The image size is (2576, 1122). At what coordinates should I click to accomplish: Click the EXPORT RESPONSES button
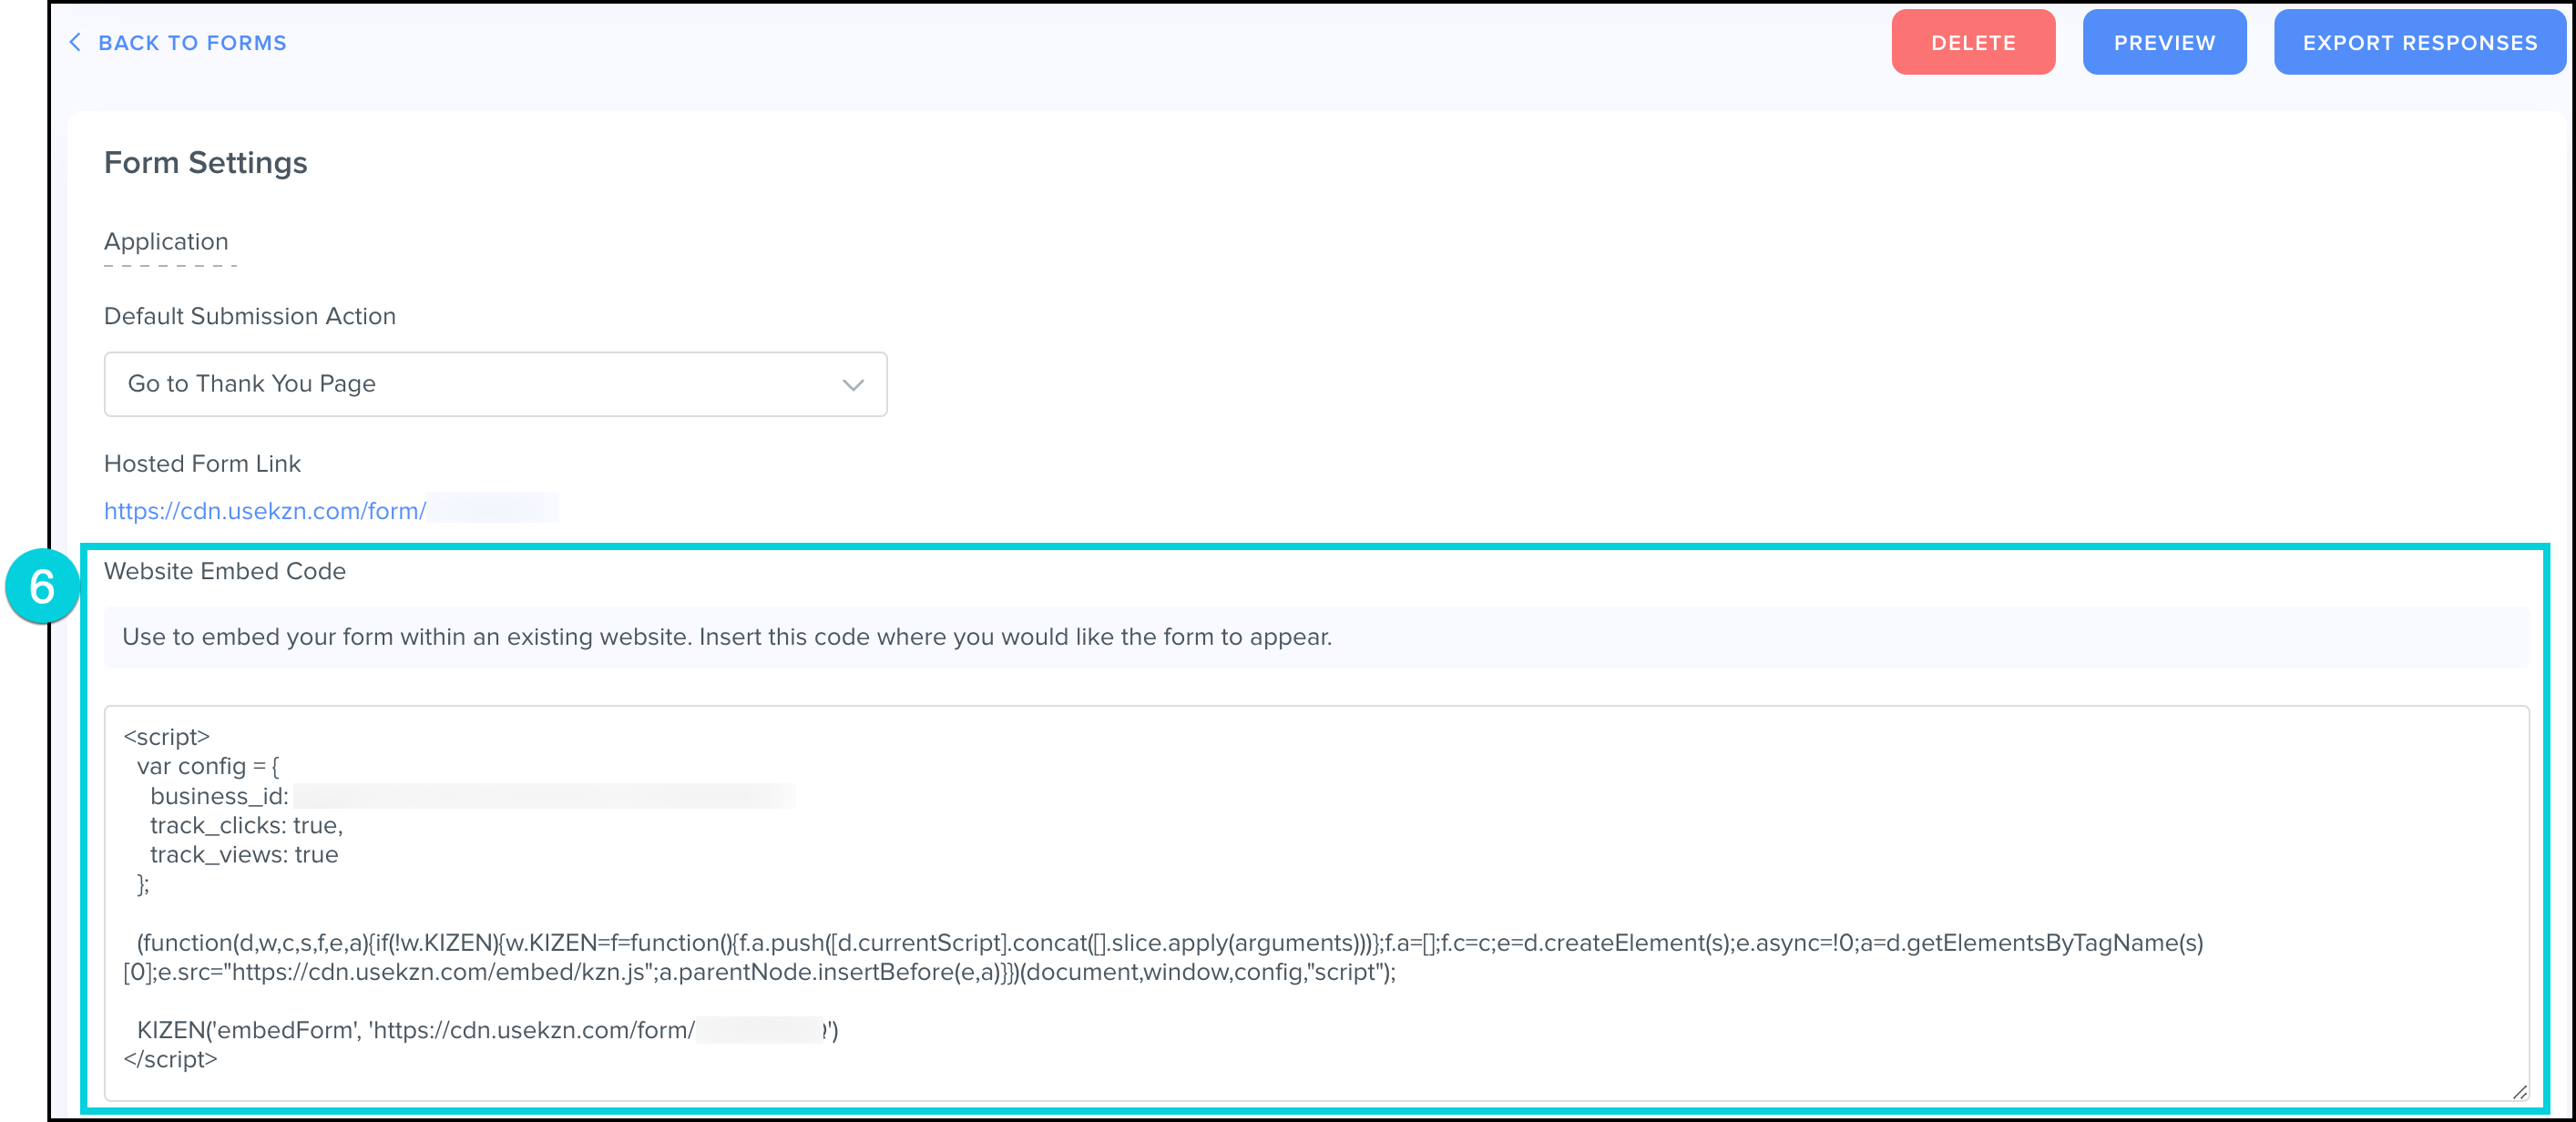pyautogui.click(x=2419, y=43)
